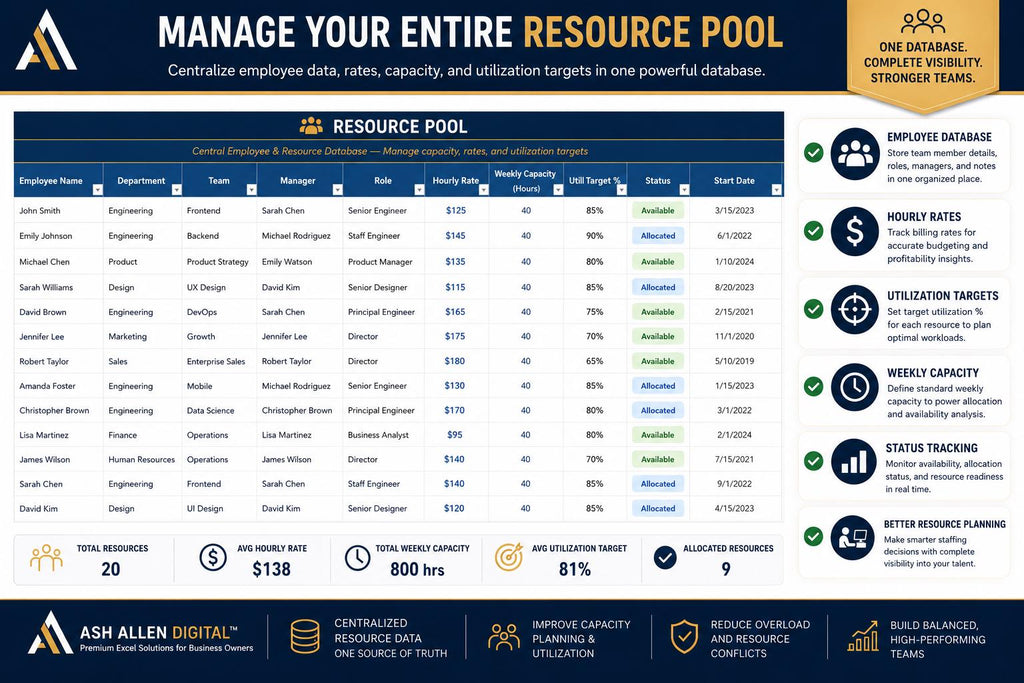Screen dimensions: 1024x683
Task: Select the $138 average hourly rate value
Action: pyautogui.click(x=272, y=569)
